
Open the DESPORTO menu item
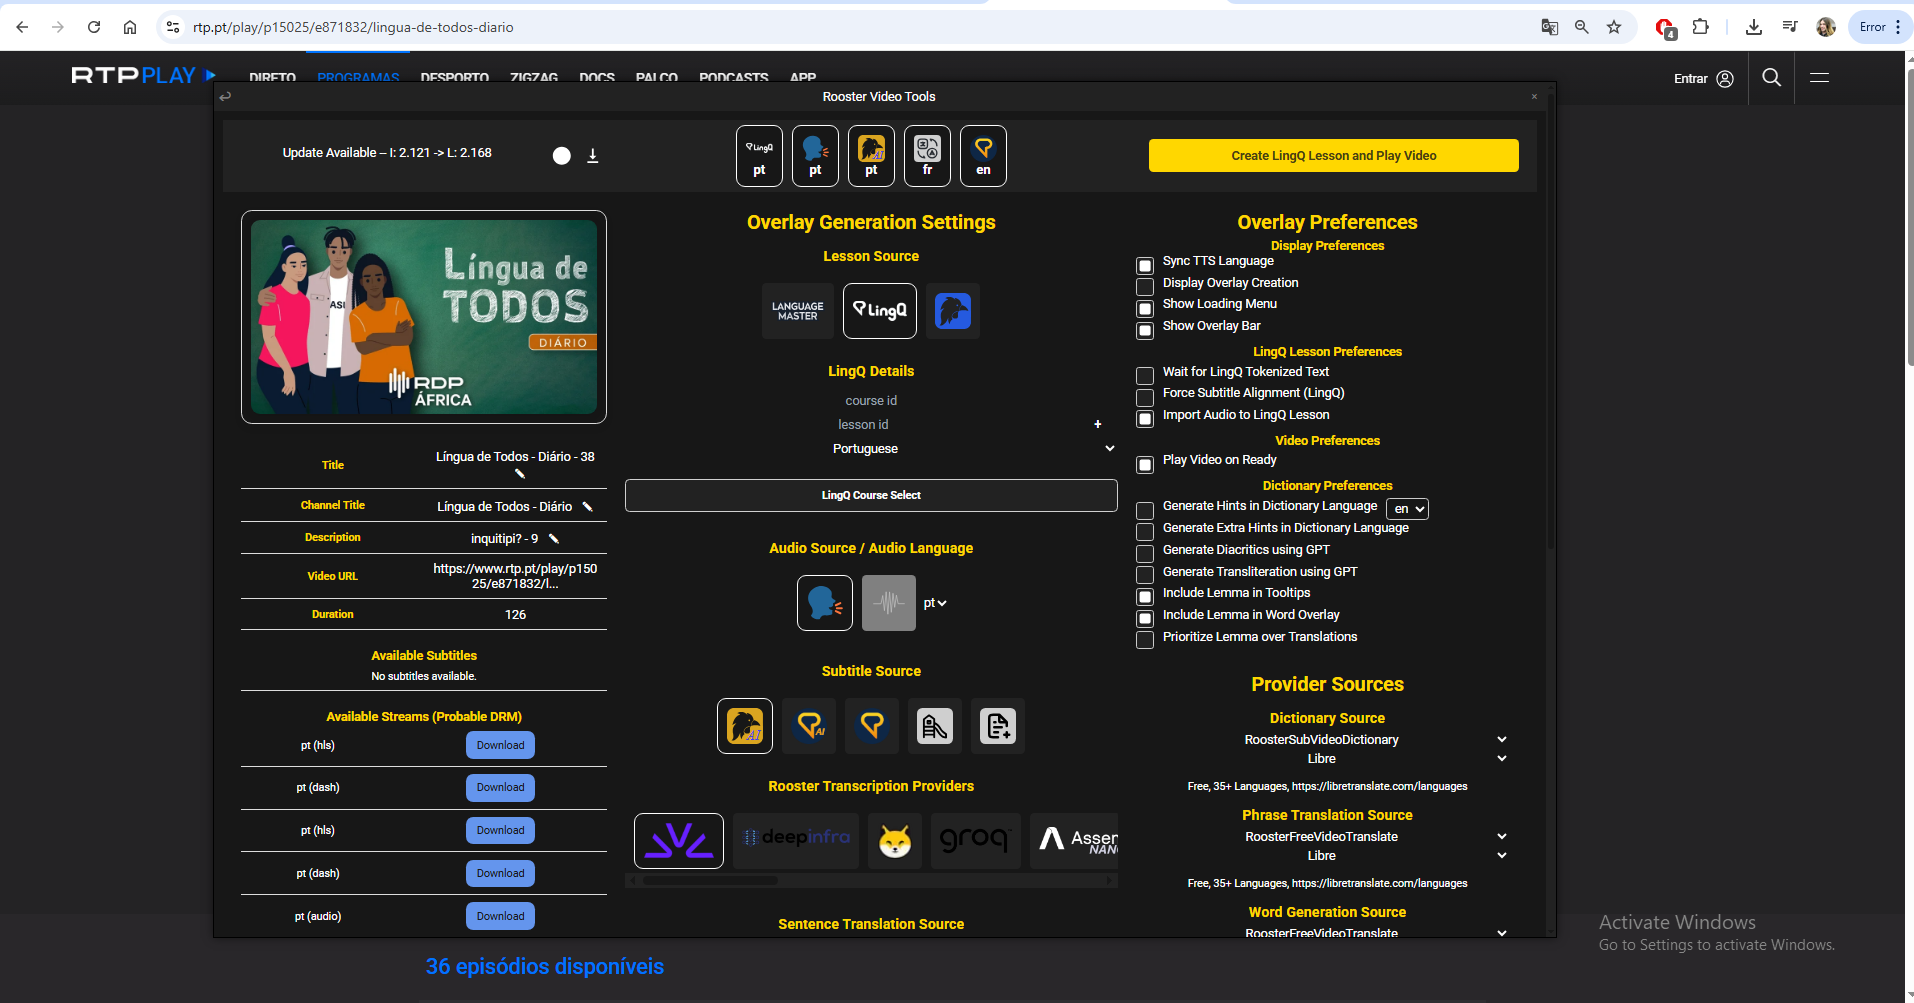pyautogui.click(x=454, y=78)
